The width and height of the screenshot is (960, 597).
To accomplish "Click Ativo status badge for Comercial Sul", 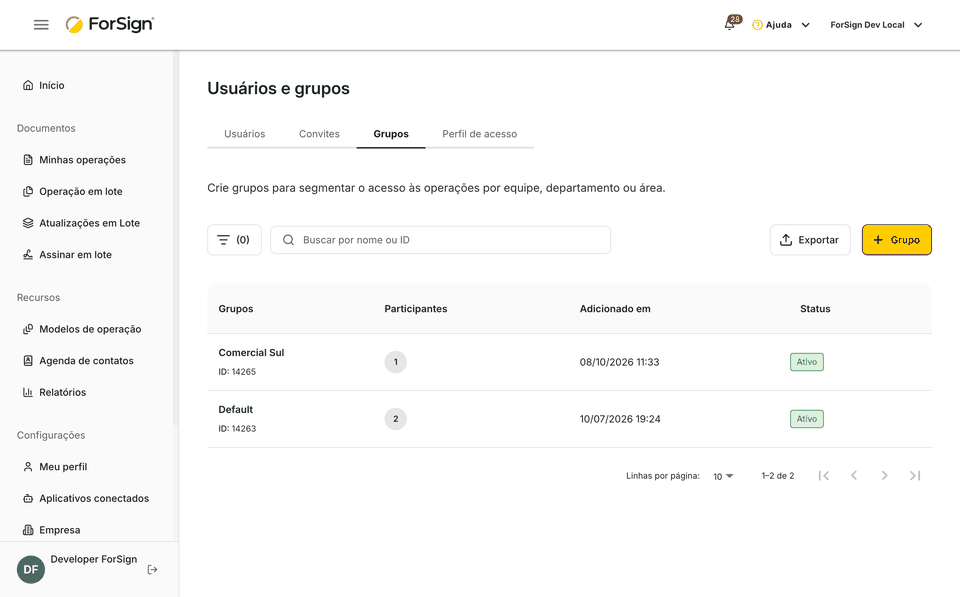I will click(x=806, y=362).
